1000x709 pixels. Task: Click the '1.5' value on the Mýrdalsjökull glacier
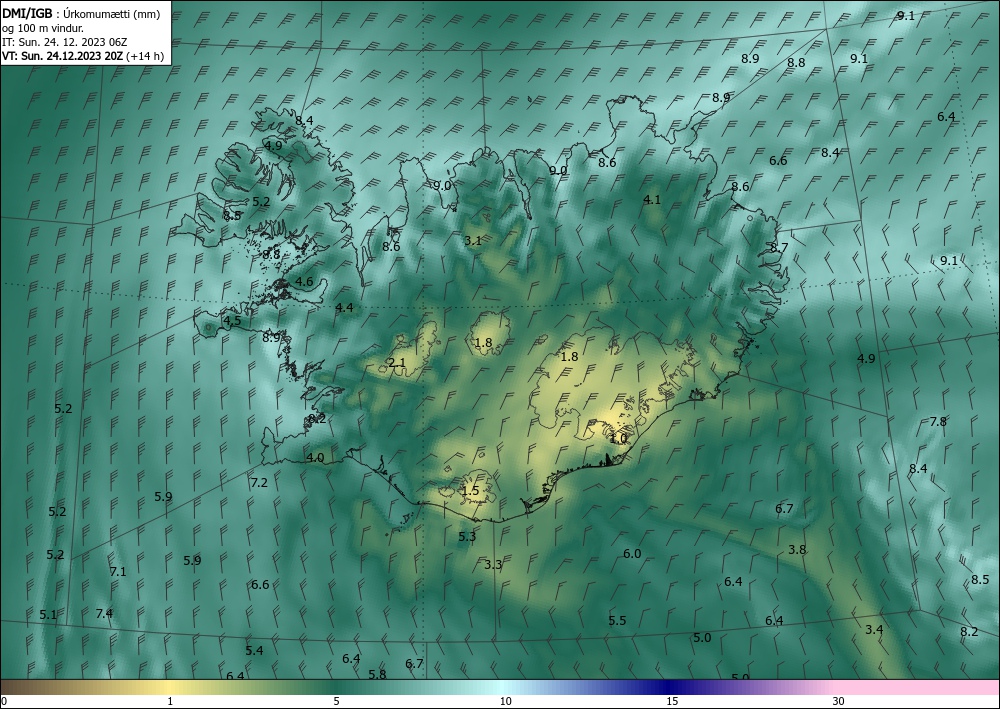tap(470, 491)
